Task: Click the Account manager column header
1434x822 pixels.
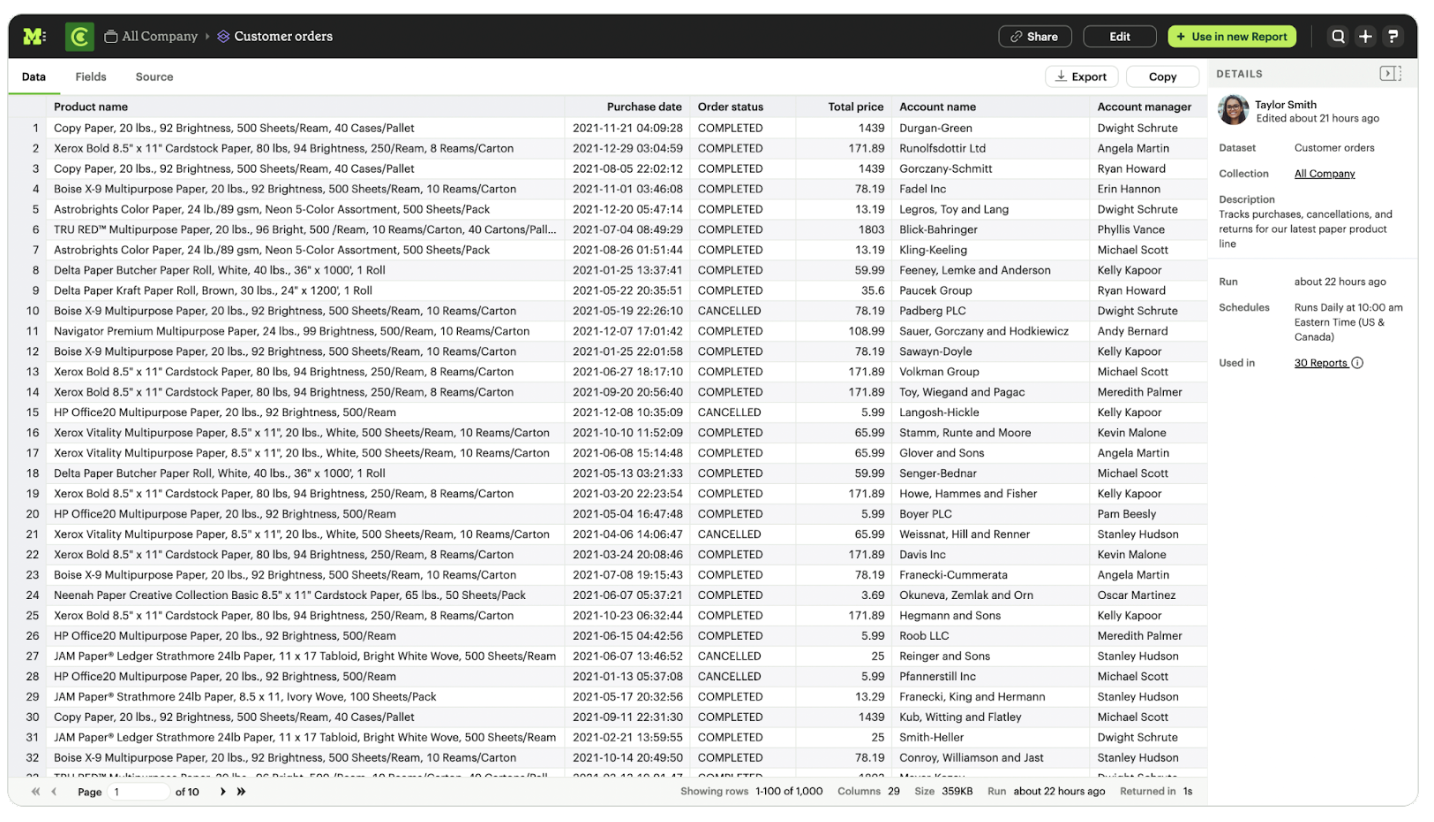Action: click(1148, 107)
